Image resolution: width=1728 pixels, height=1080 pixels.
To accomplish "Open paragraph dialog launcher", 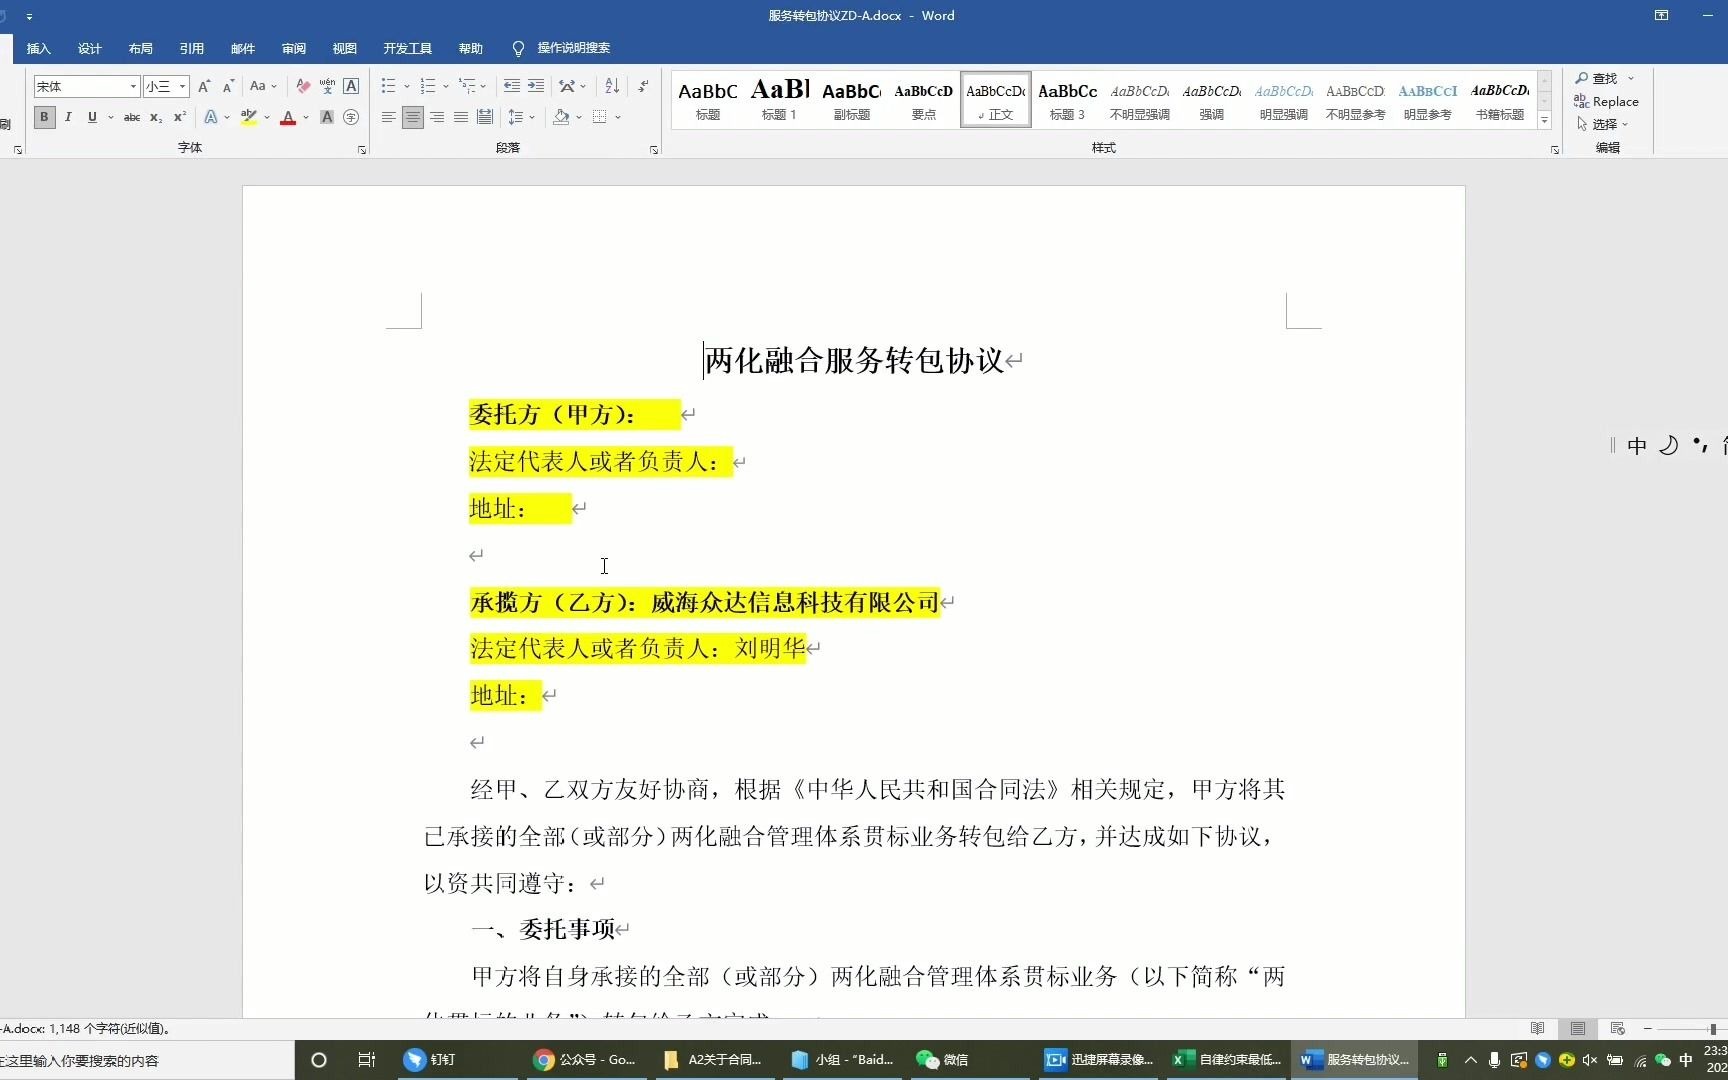I will click(654, 150).
